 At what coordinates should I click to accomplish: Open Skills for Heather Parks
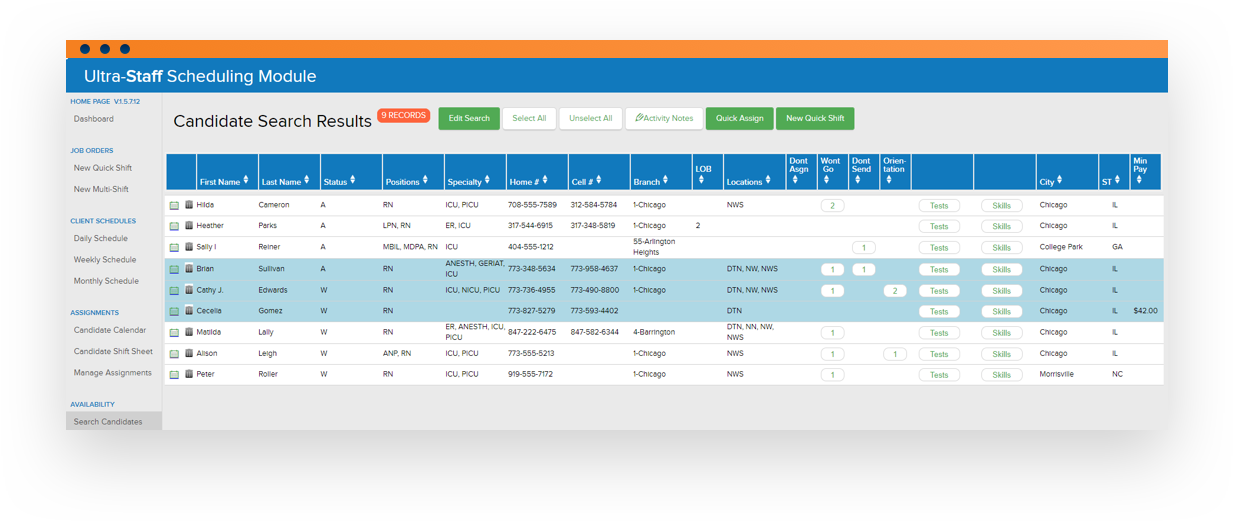coord(1001,226)
